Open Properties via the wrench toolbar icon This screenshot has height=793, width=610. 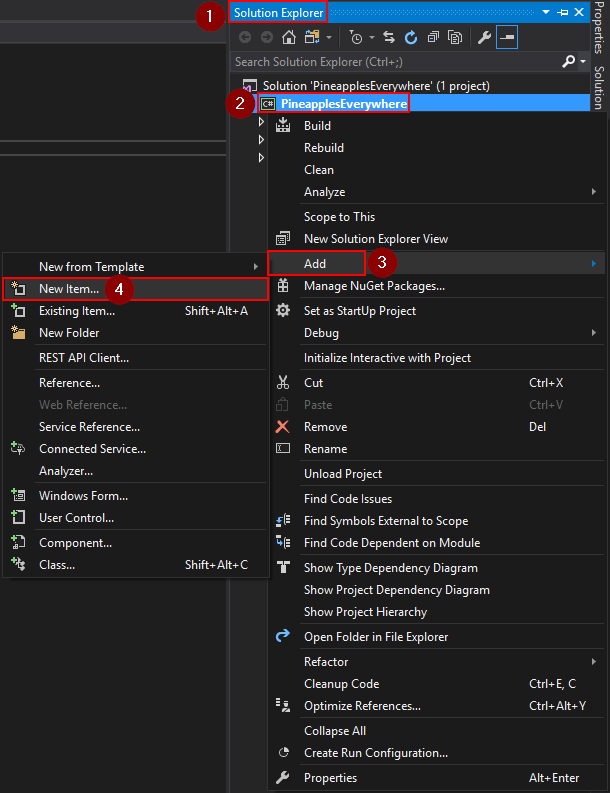(x=485, y=38)
